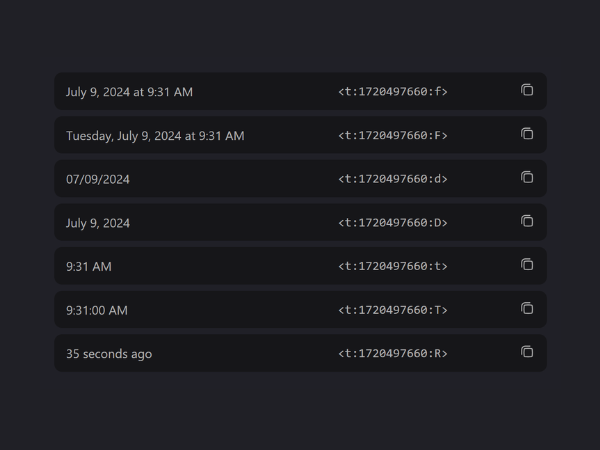Copy the short time :t timestamp code
Image resolution: width=600 pixels, height=450 pixels.
[x=527, y=265]
